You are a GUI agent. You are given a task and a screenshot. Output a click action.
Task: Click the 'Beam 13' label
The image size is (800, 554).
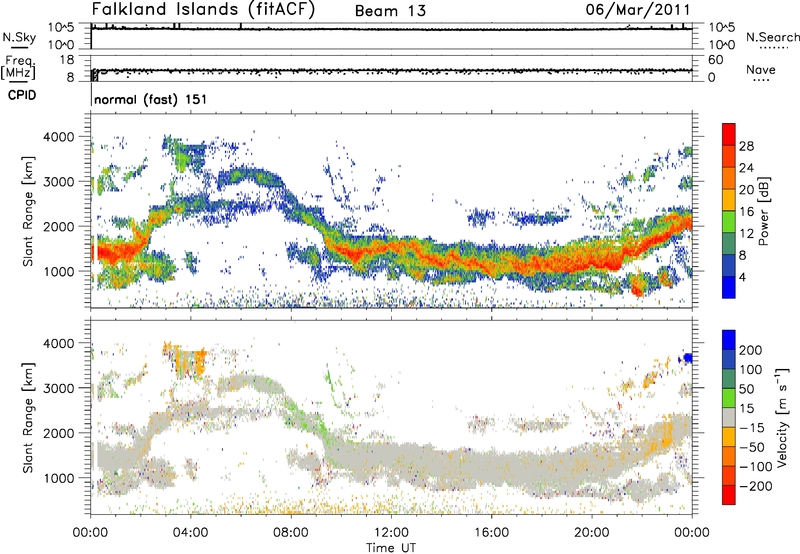pos(390,11)
